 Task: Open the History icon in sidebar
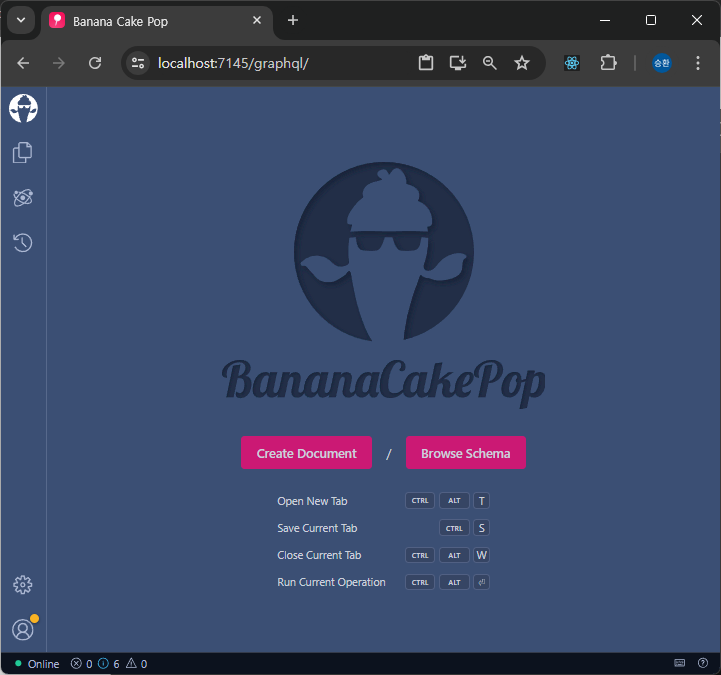coord(23,242)
